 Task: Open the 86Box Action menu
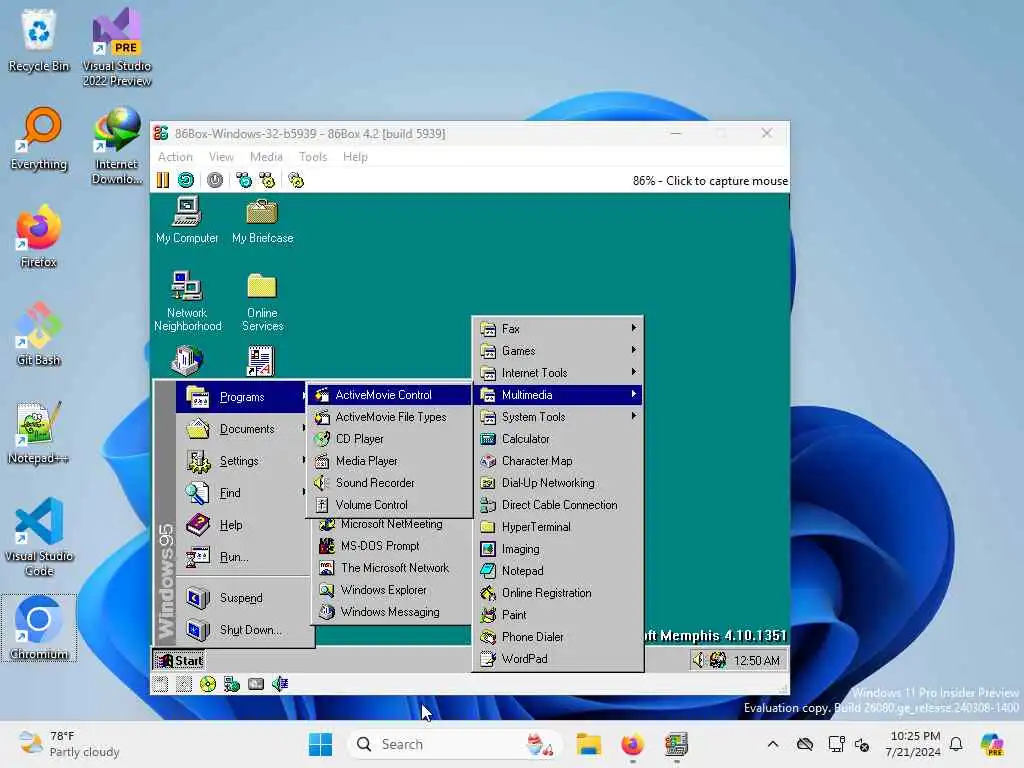(x=175, y=157)
